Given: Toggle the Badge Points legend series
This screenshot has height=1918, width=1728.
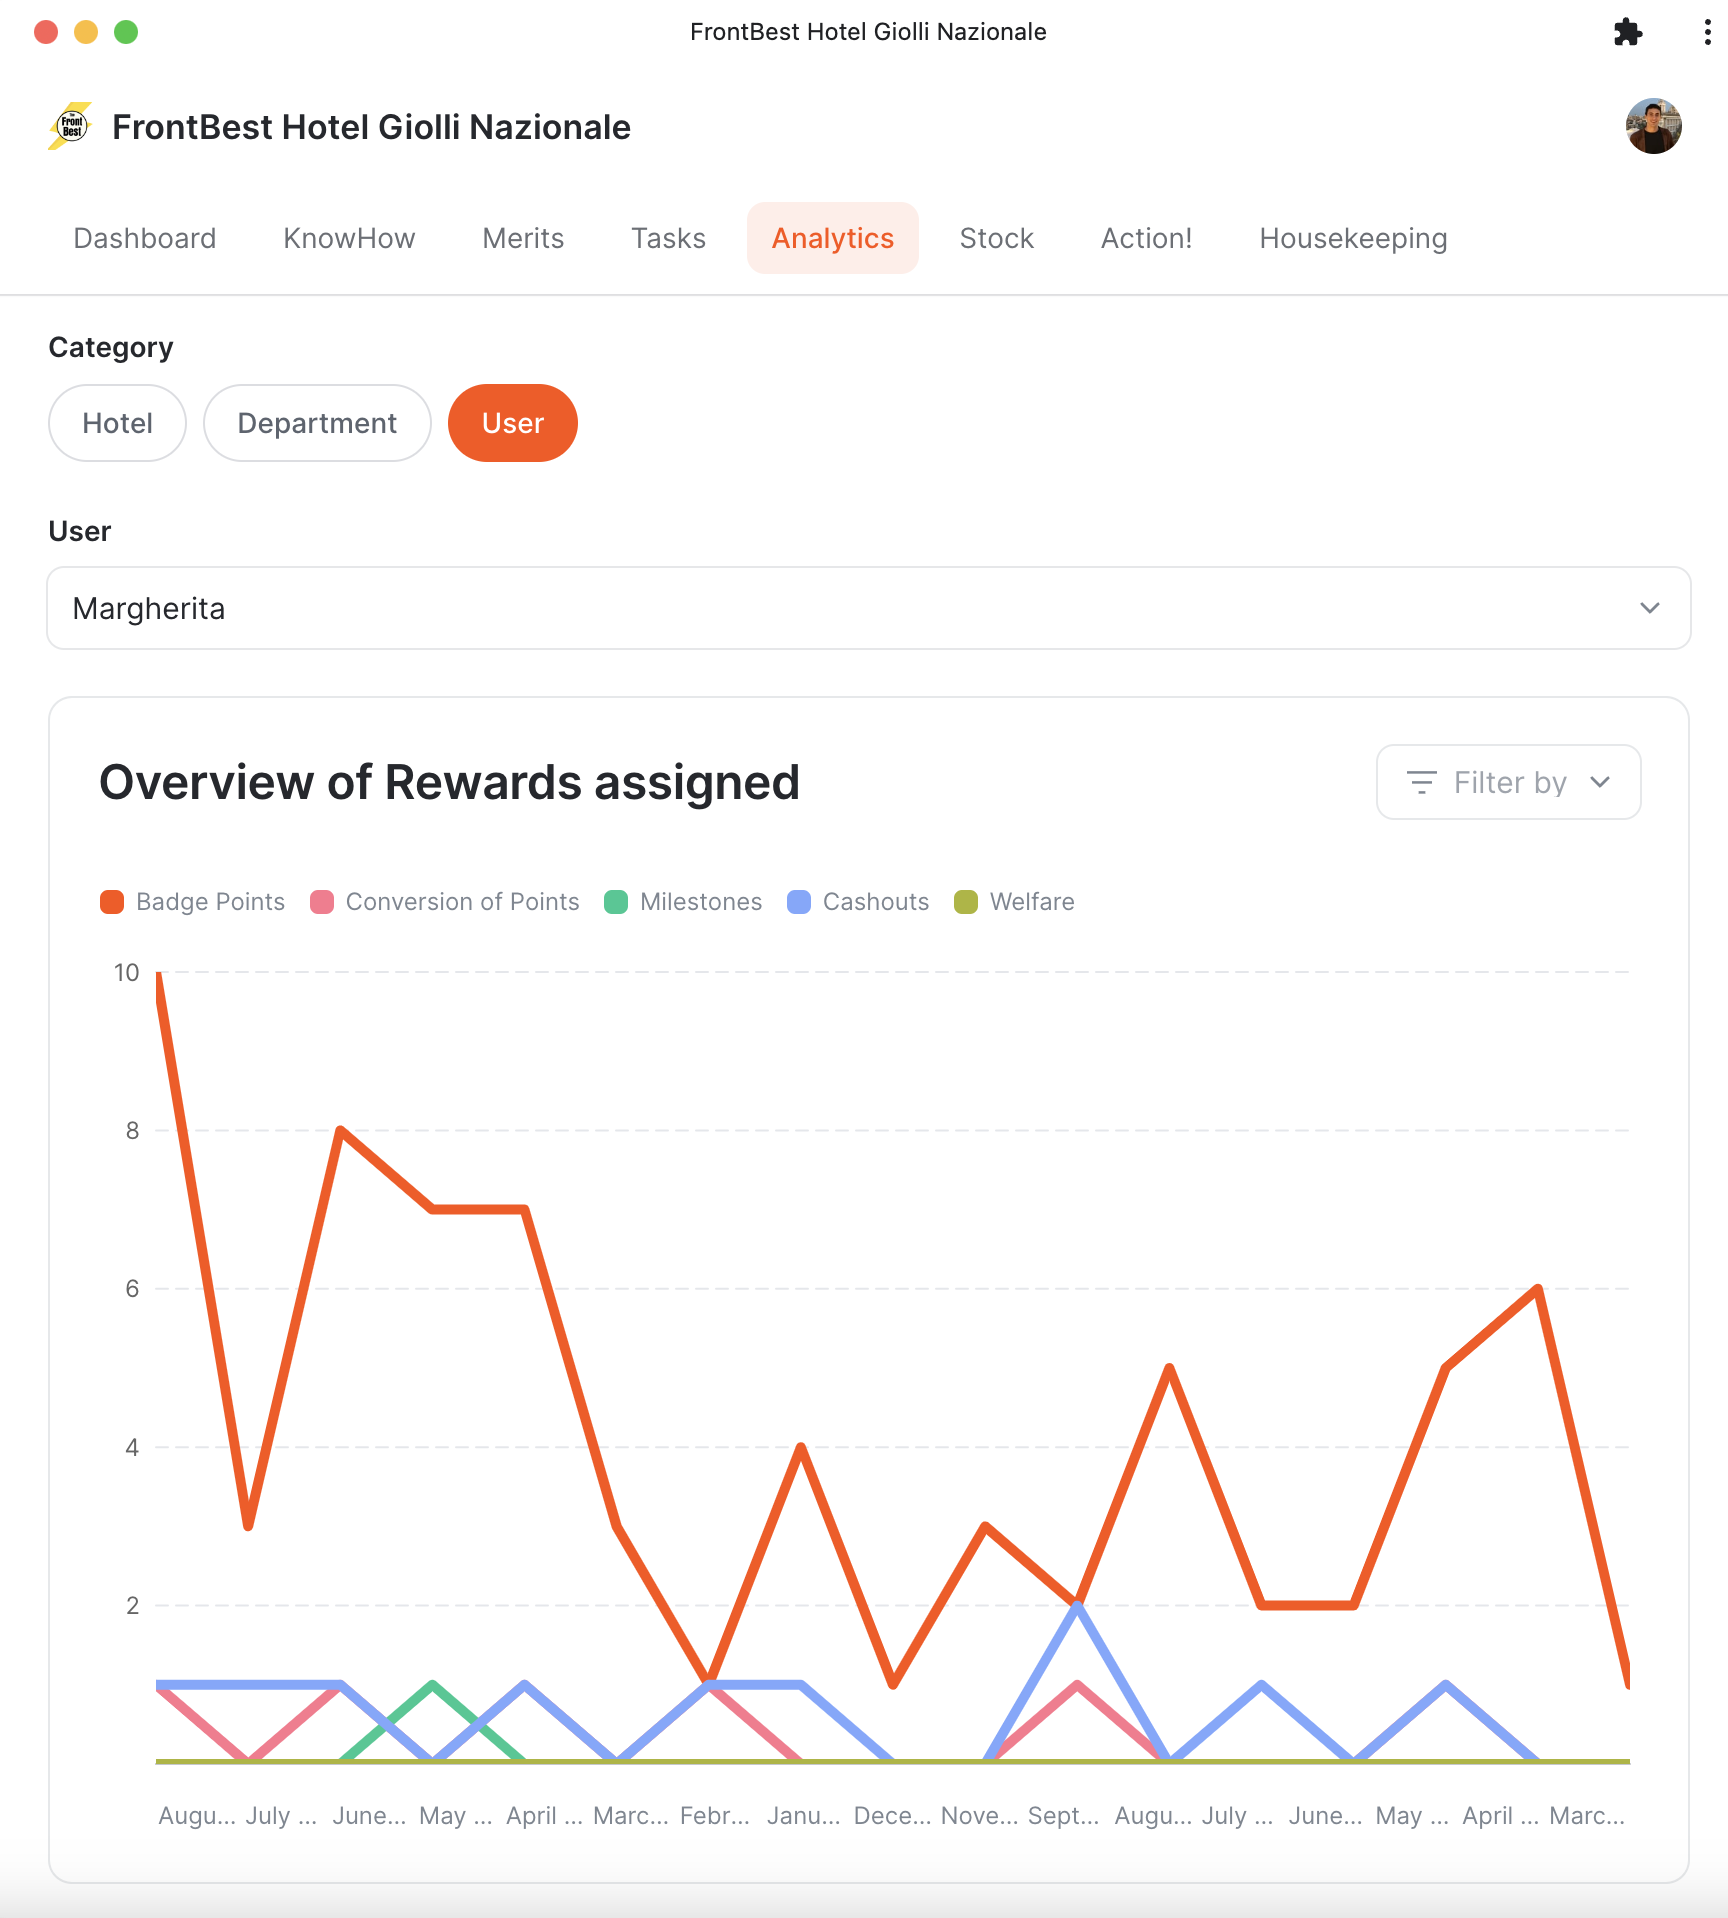Looking at the screenshot, I should point(192,902).
